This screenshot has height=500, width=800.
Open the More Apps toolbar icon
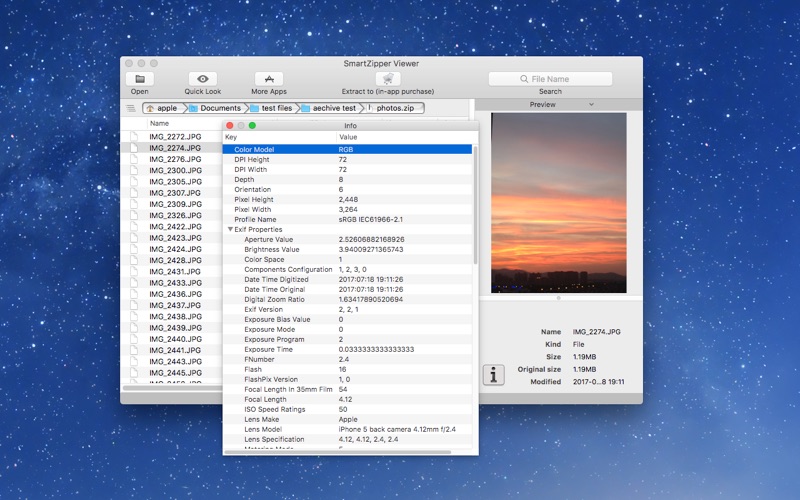(268, 79)
